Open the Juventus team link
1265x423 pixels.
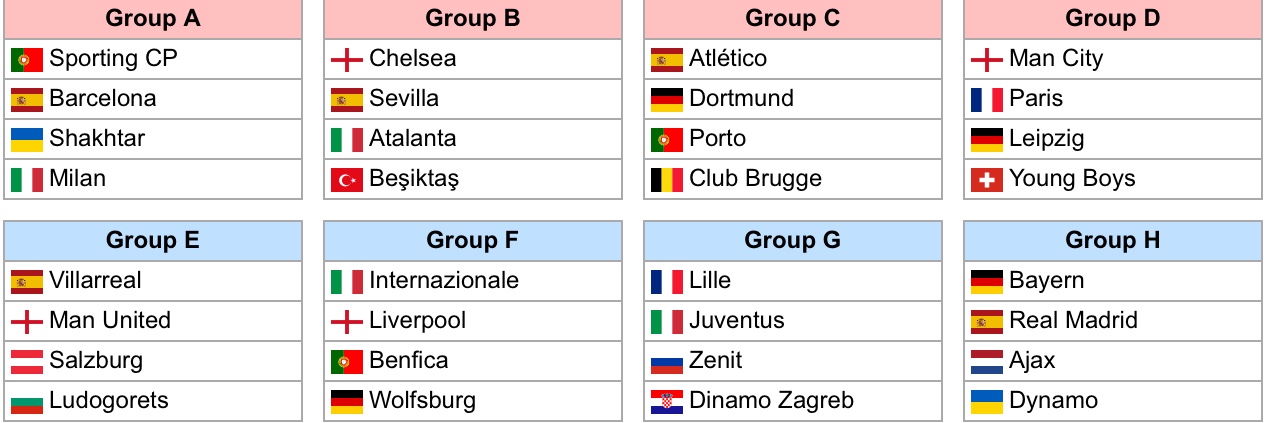(x=737, y=321)
